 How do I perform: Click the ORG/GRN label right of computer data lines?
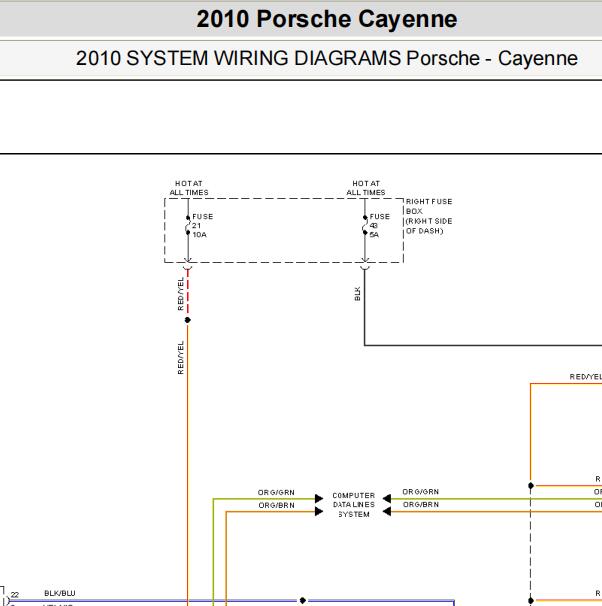(x=420, y=492)
